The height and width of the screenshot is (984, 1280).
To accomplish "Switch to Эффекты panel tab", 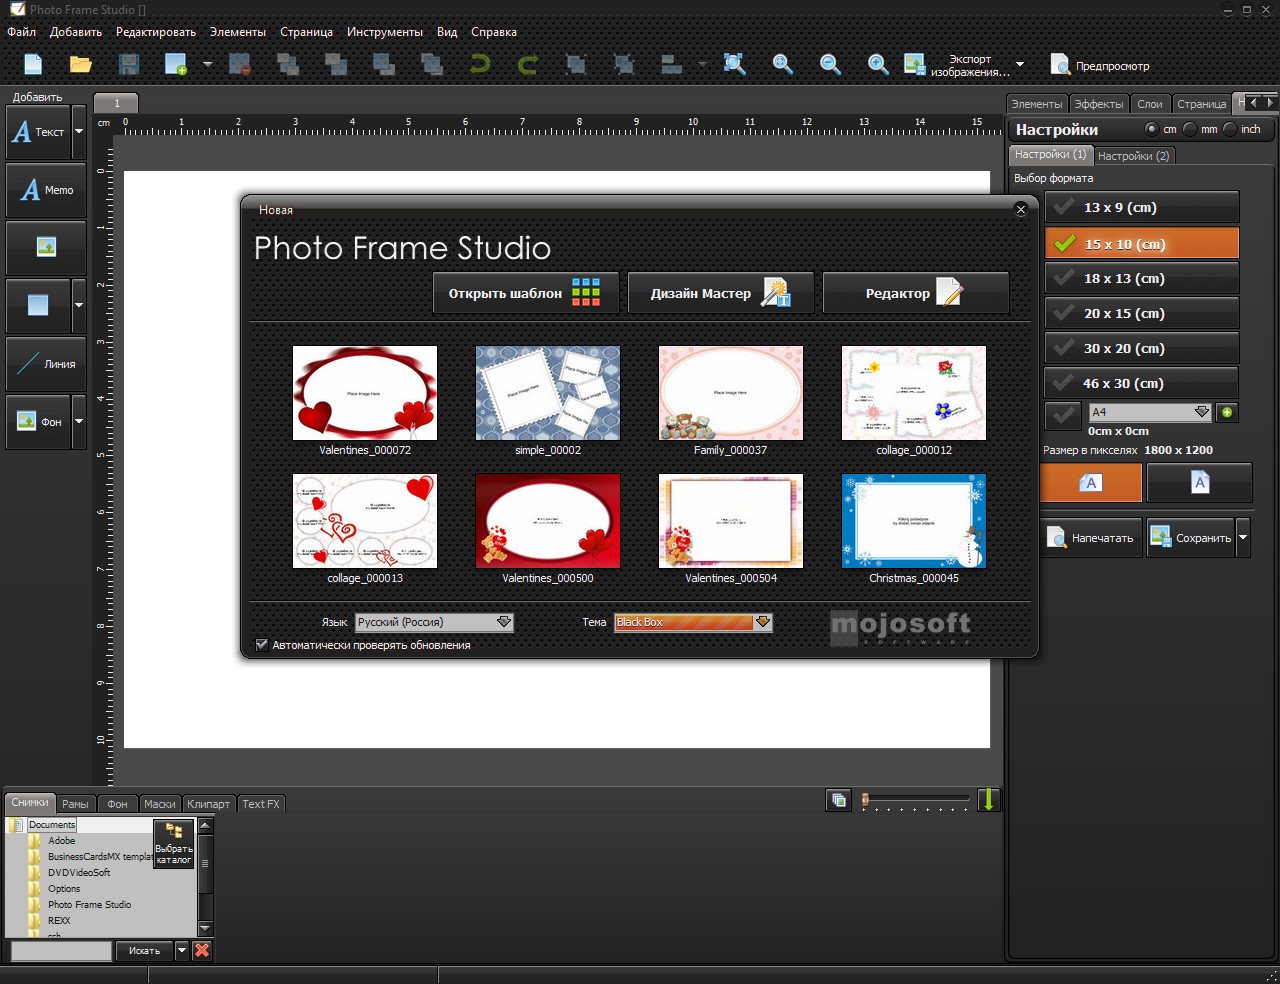I will pos(1099,104).
